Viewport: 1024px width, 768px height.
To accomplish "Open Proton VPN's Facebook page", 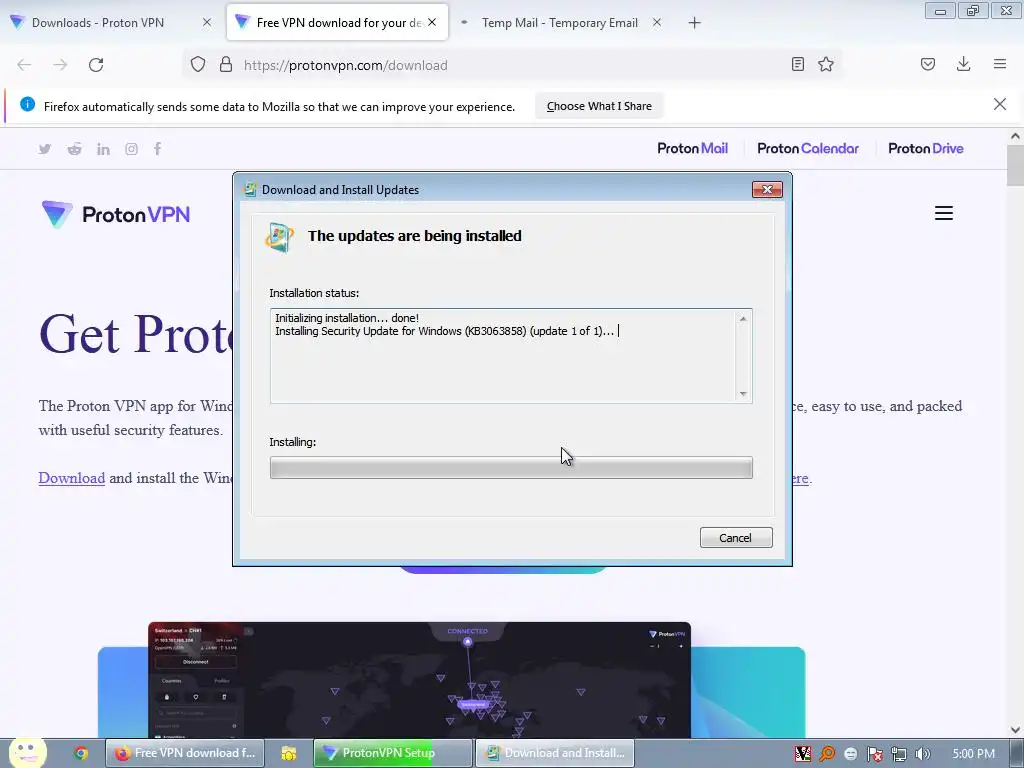I will (x=157, y=149).
